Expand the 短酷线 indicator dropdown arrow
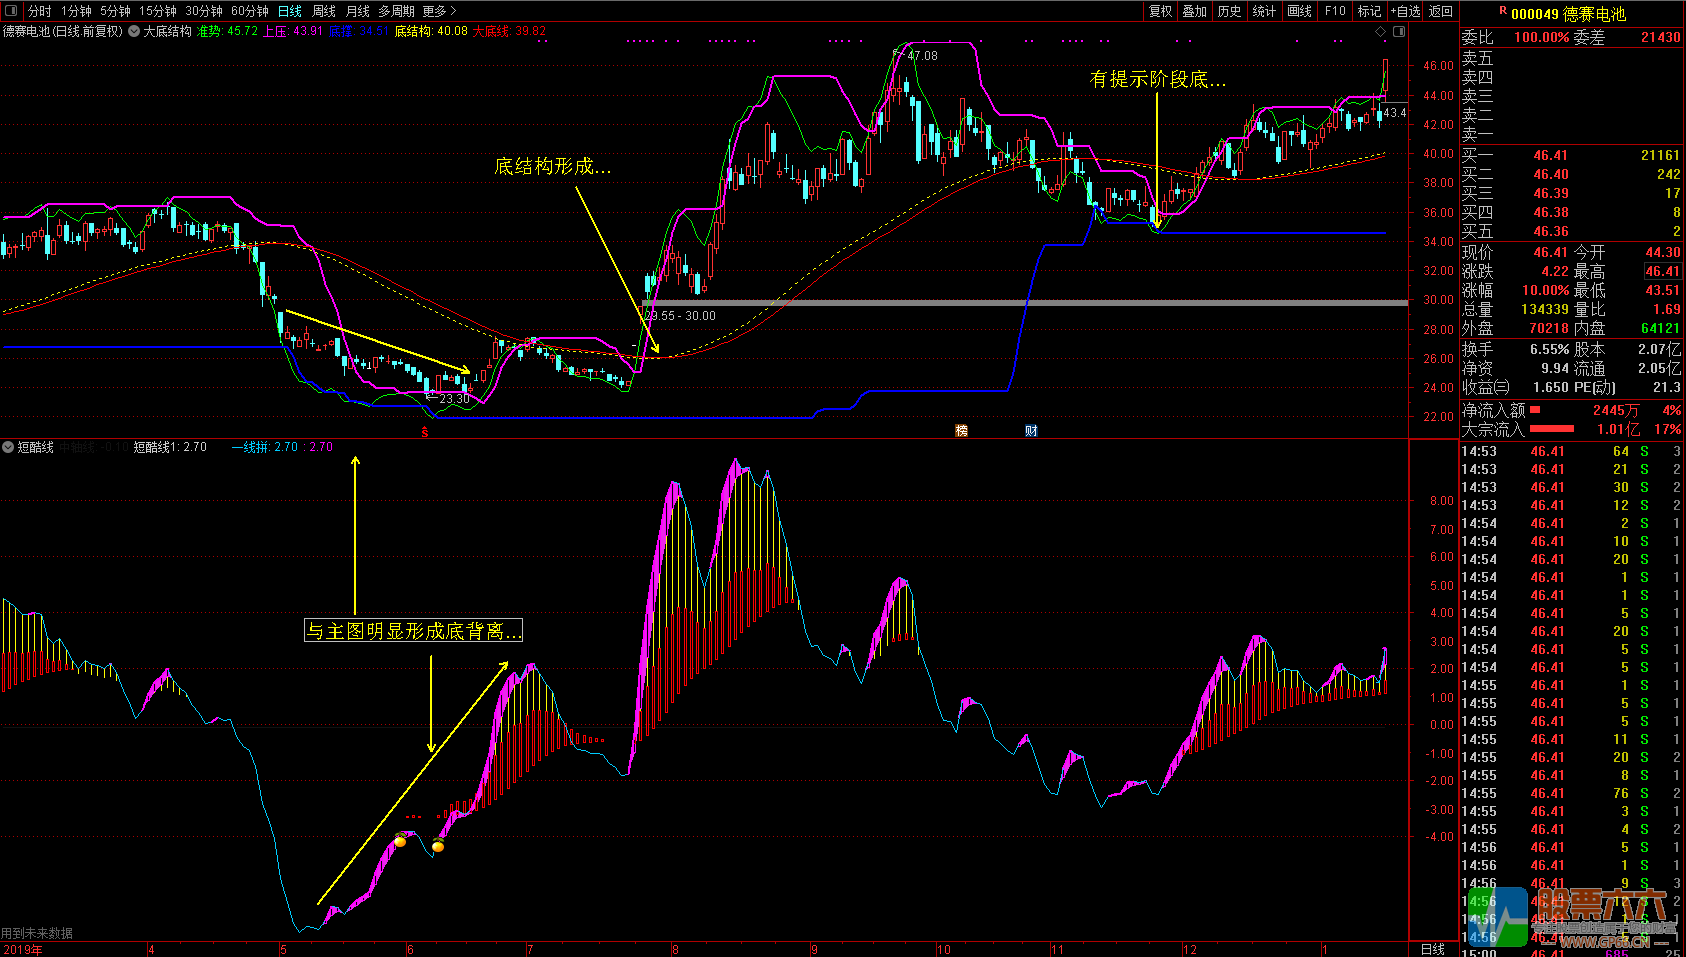This screenshot has width=1686, height=957. click(8, 447)
